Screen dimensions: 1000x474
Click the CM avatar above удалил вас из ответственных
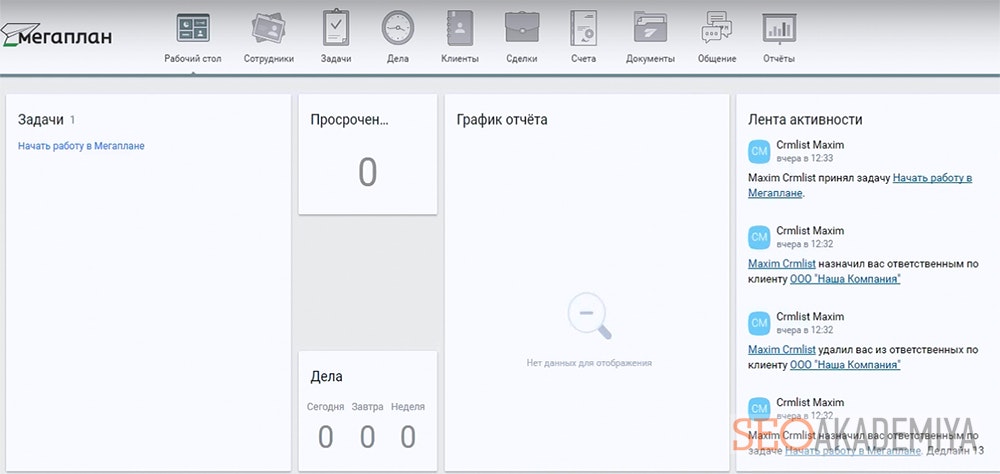pos(759,323)
